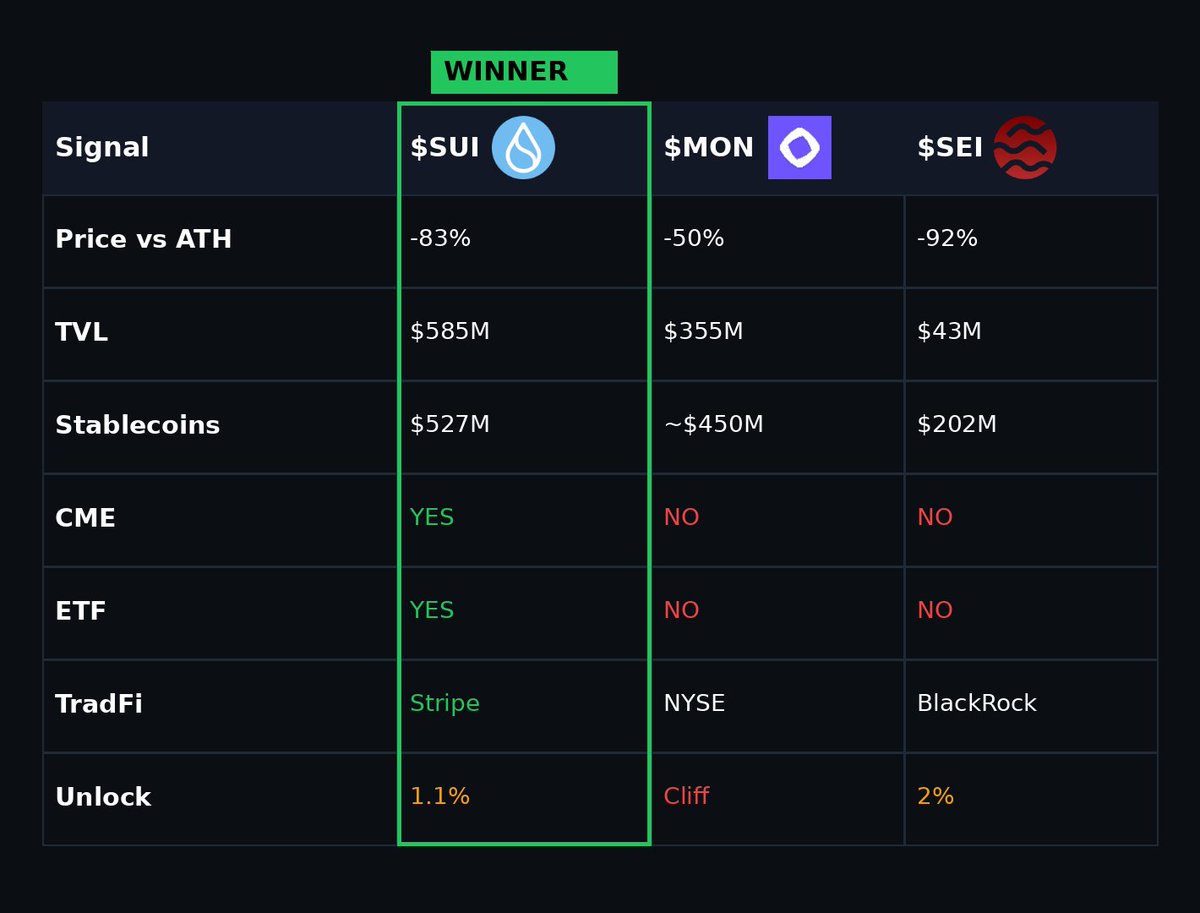1200x913 pixels.
Task: Click MON's ~$450M stablecoins value
Action: click(713, 425)
